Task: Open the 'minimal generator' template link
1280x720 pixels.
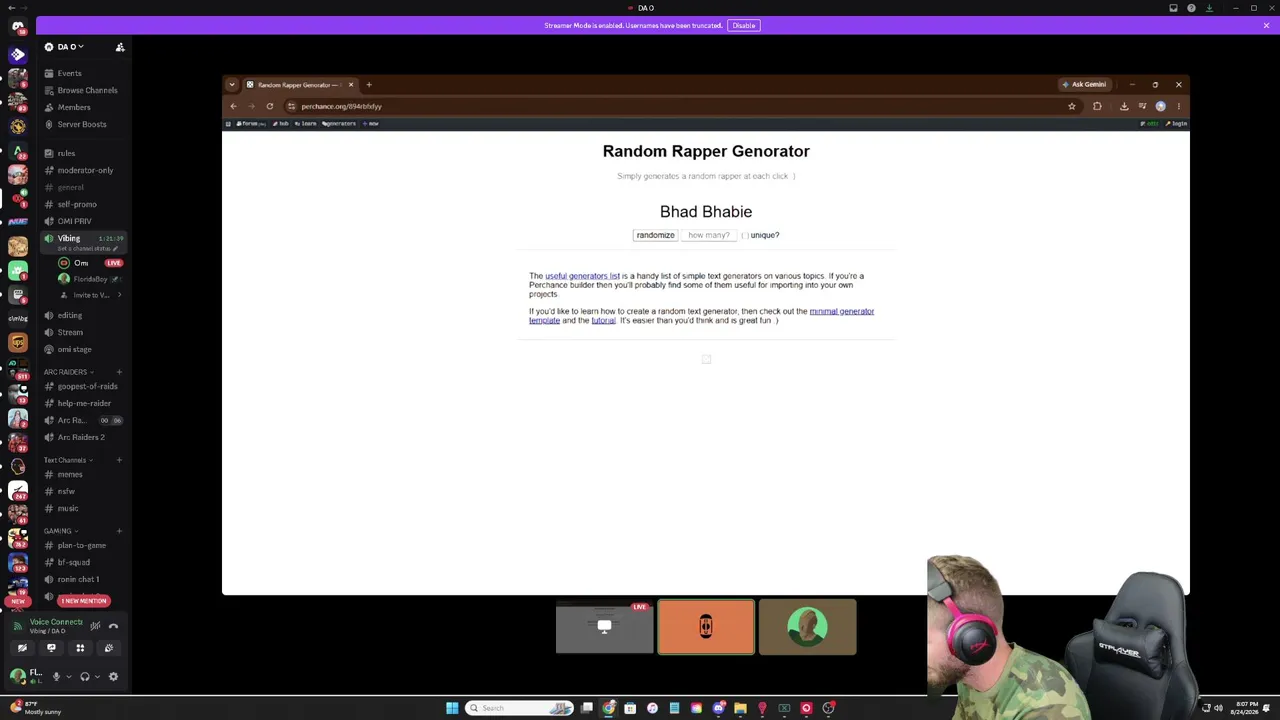Action: click(x=841, y=311)
